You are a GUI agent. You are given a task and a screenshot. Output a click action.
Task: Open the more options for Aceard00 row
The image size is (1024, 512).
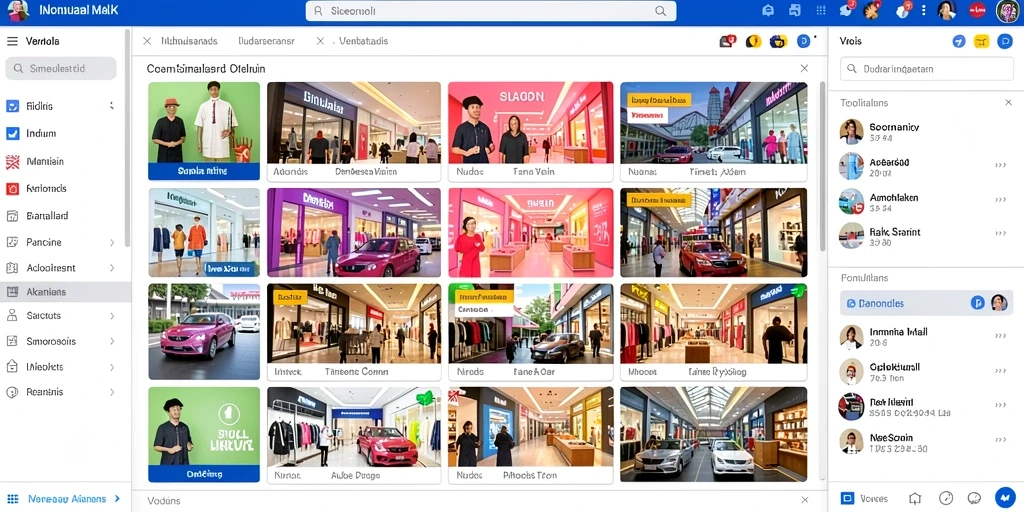[1000, 166]
